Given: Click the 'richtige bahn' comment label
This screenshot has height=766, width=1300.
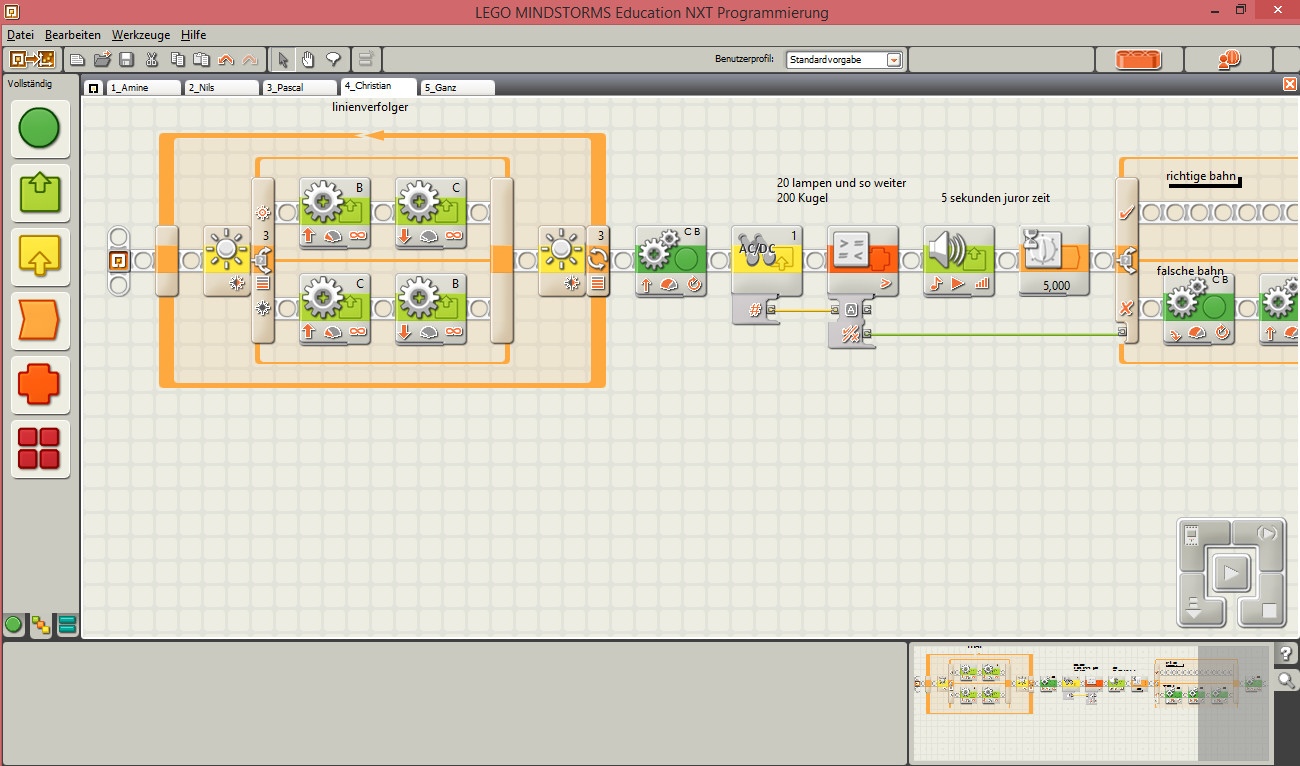Looking at the screenshot, I should click(1202, 176).
